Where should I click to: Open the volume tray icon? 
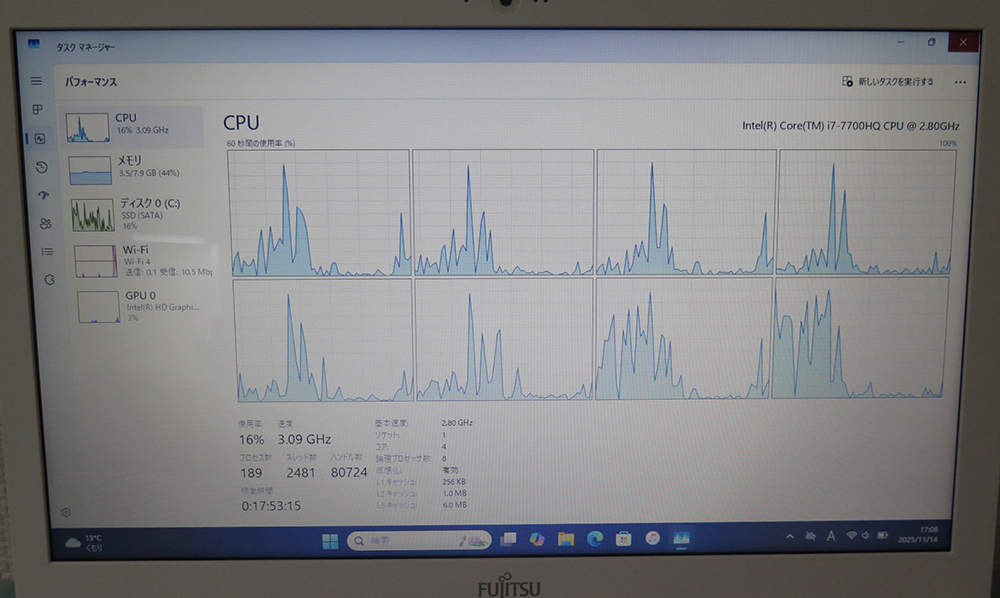coord(866,536)
